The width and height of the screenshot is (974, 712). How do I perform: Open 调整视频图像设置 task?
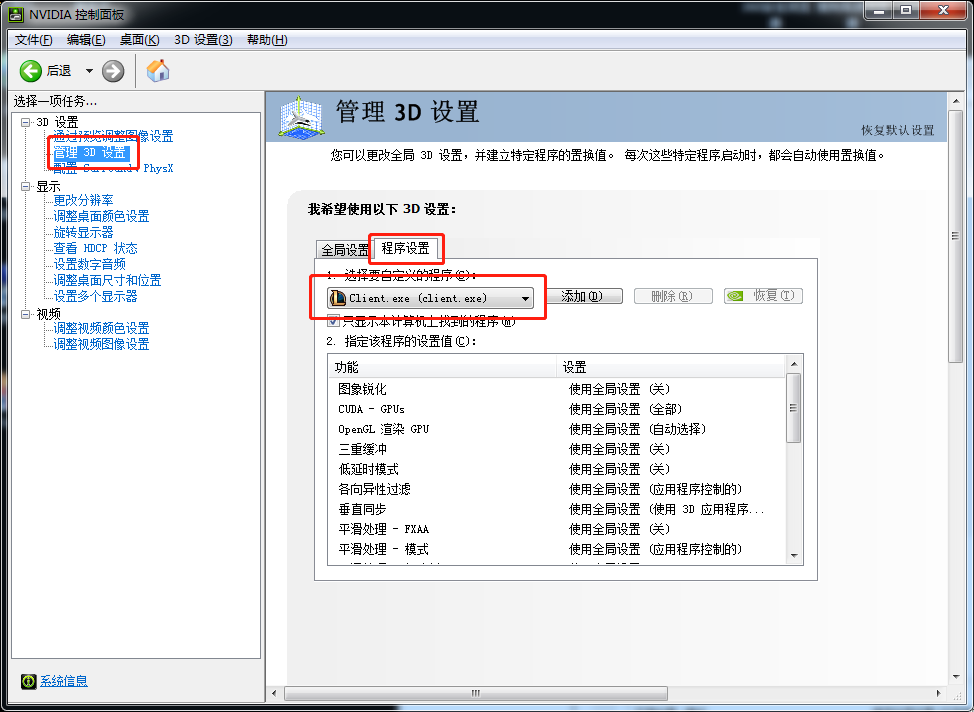point(101,344)
